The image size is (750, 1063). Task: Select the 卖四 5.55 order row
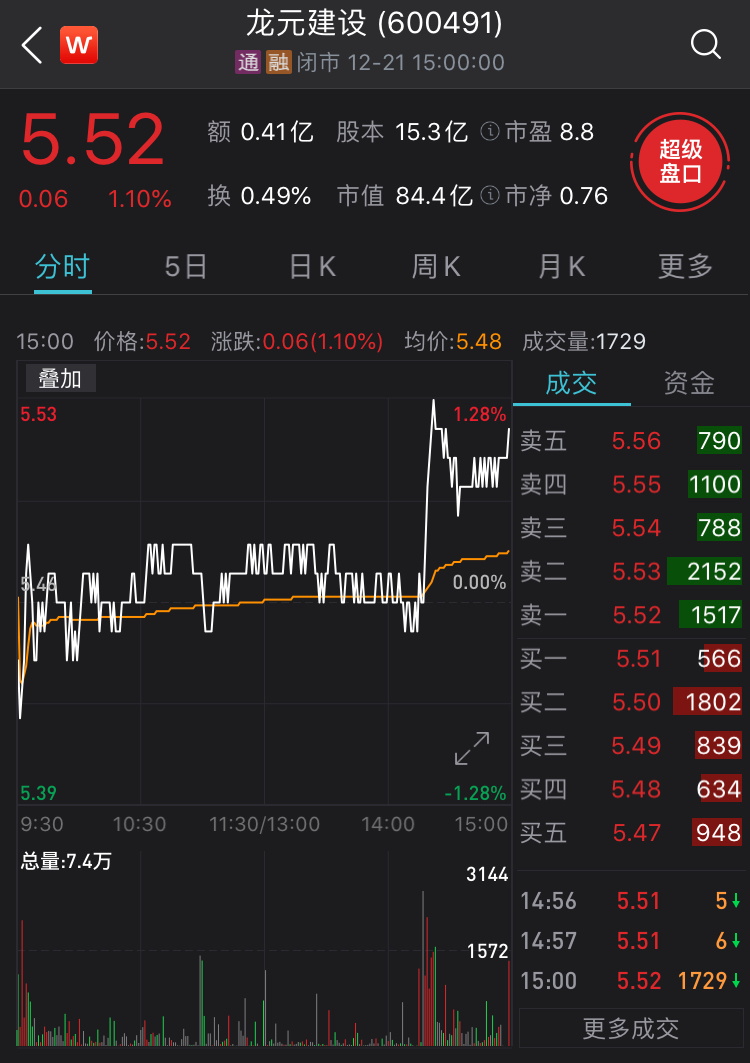pos(631,484)
